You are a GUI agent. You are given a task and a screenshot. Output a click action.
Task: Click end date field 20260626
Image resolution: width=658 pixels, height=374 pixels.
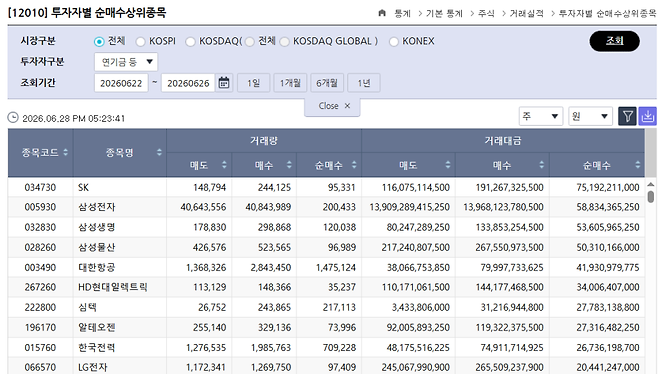click(188, 83)
